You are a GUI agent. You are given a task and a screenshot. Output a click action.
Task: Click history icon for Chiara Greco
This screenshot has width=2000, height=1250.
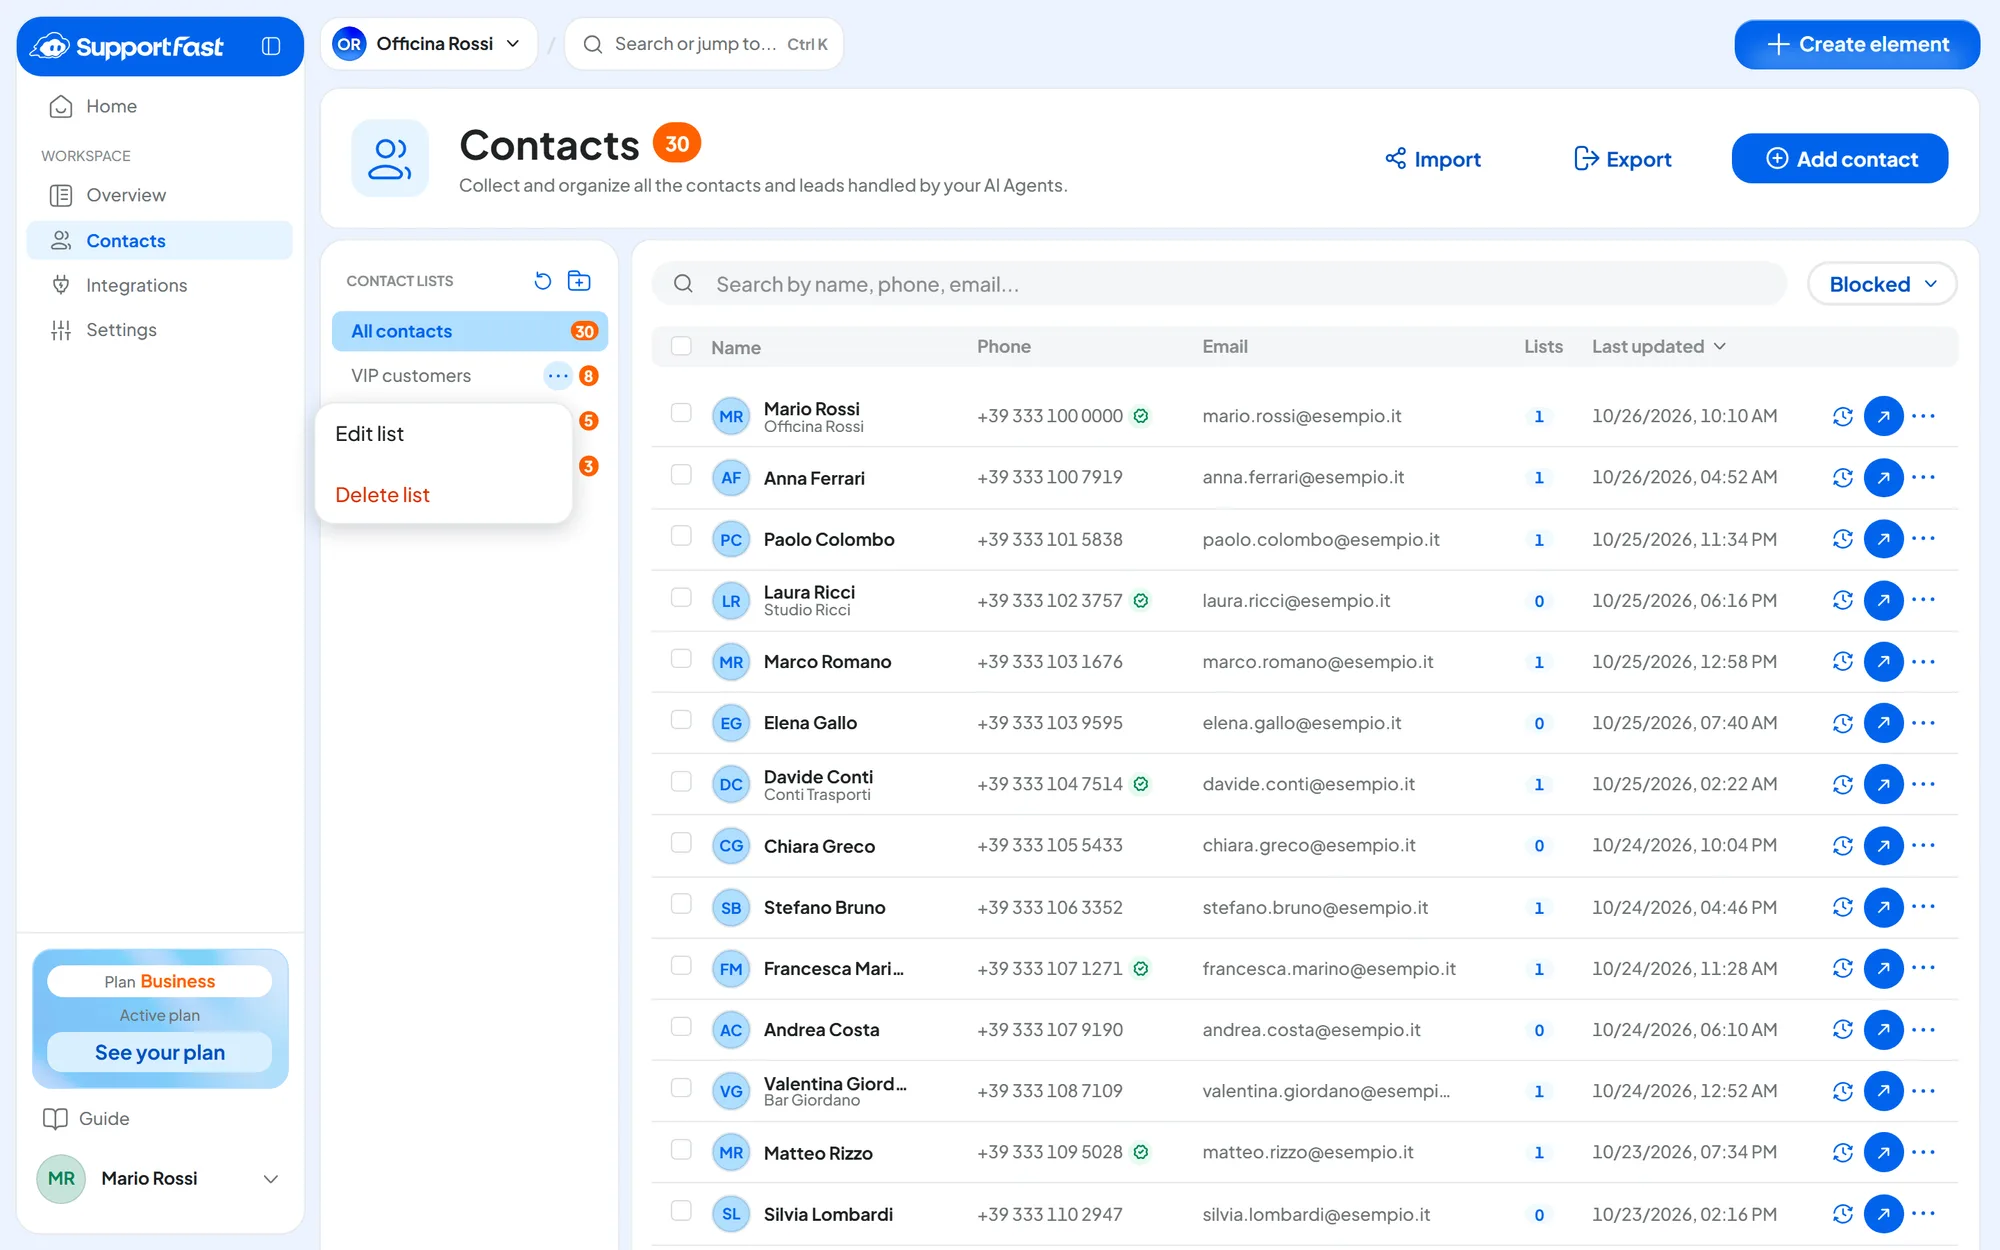[1843, 846]
